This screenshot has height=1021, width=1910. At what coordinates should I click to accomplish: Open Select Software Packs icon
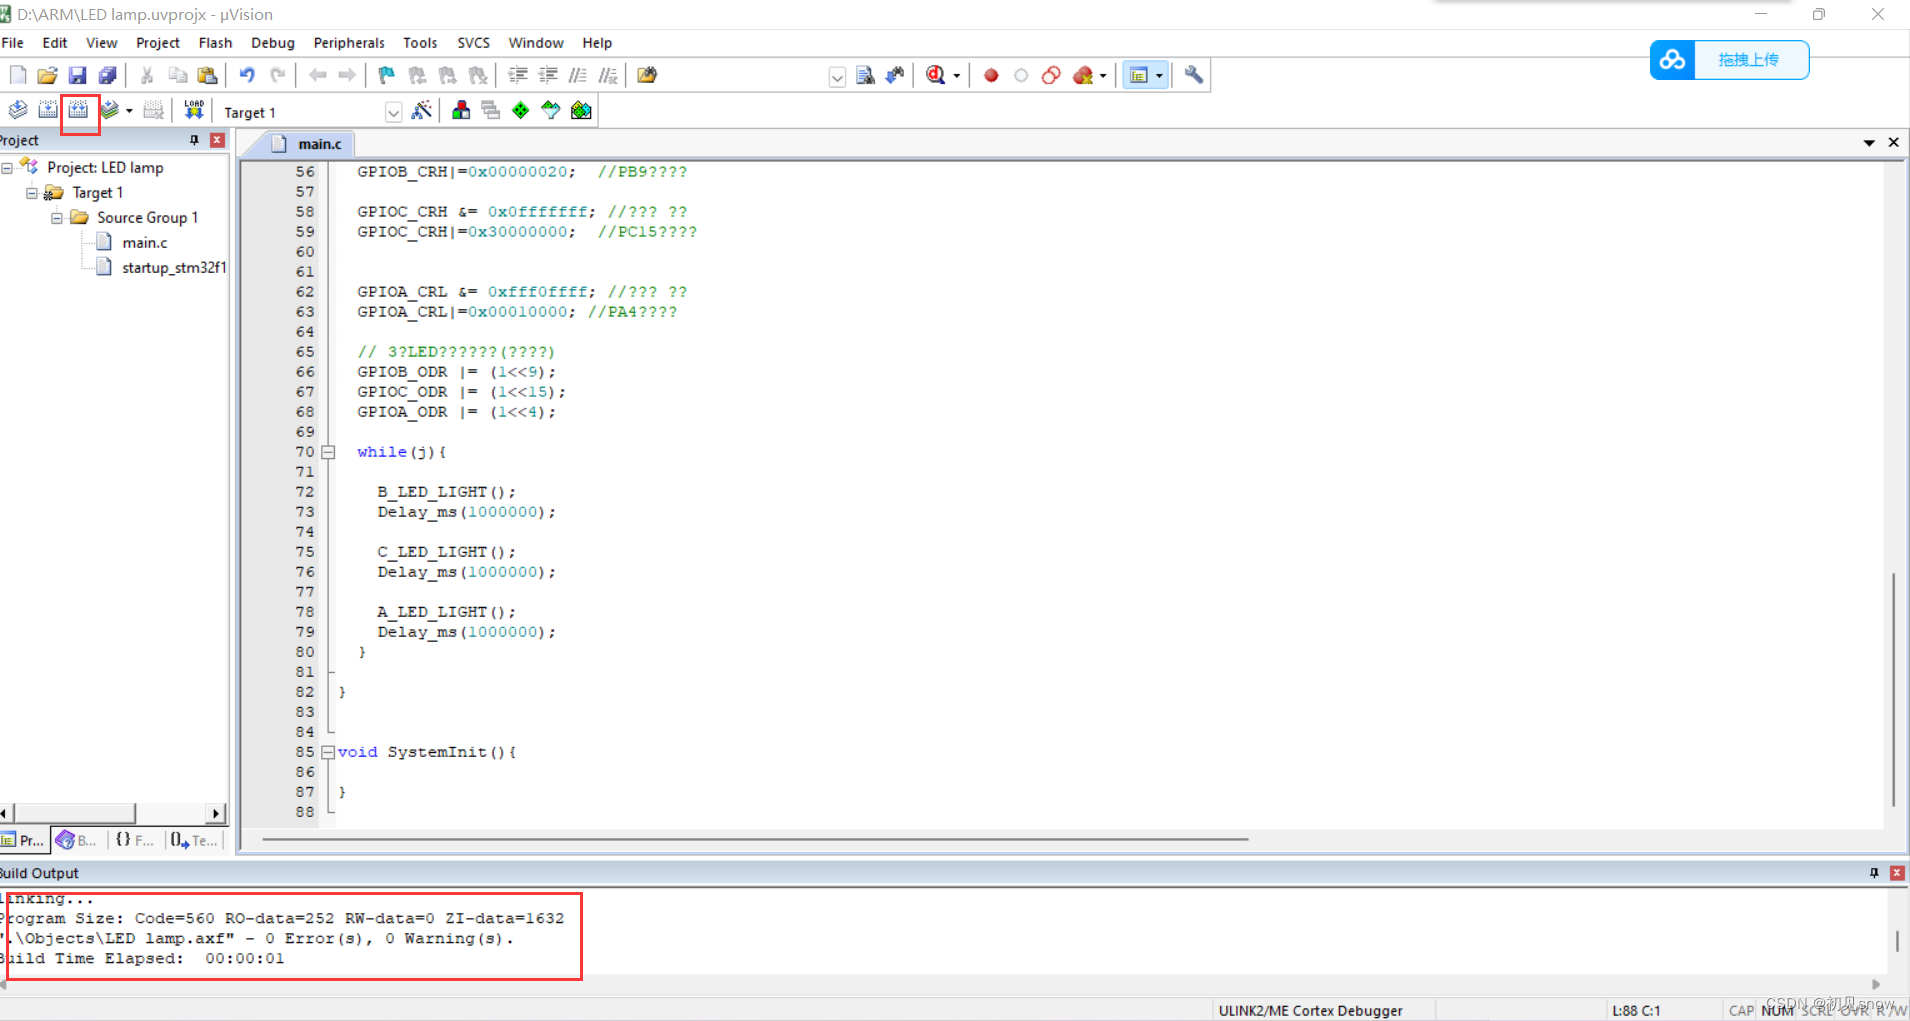[x=551, y=110]
